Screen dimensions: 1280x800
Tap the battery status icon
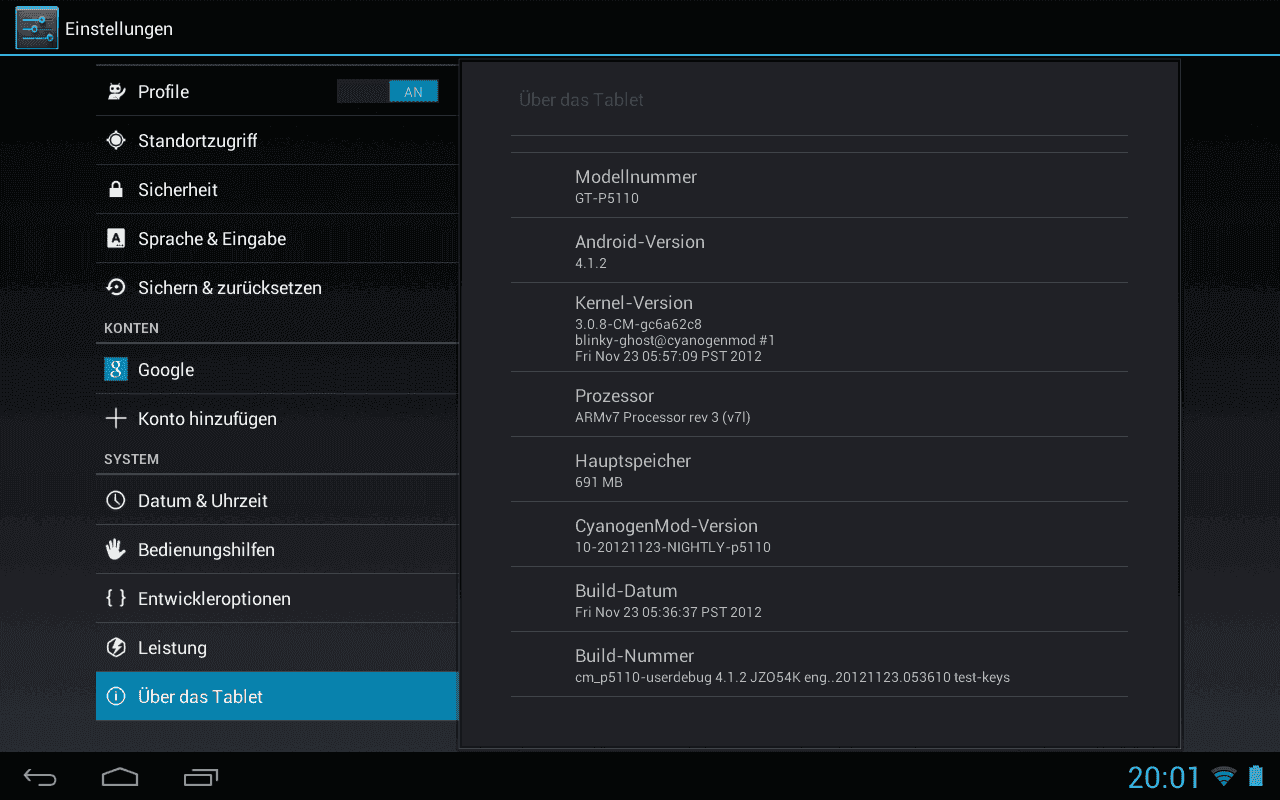point(1256,776)
